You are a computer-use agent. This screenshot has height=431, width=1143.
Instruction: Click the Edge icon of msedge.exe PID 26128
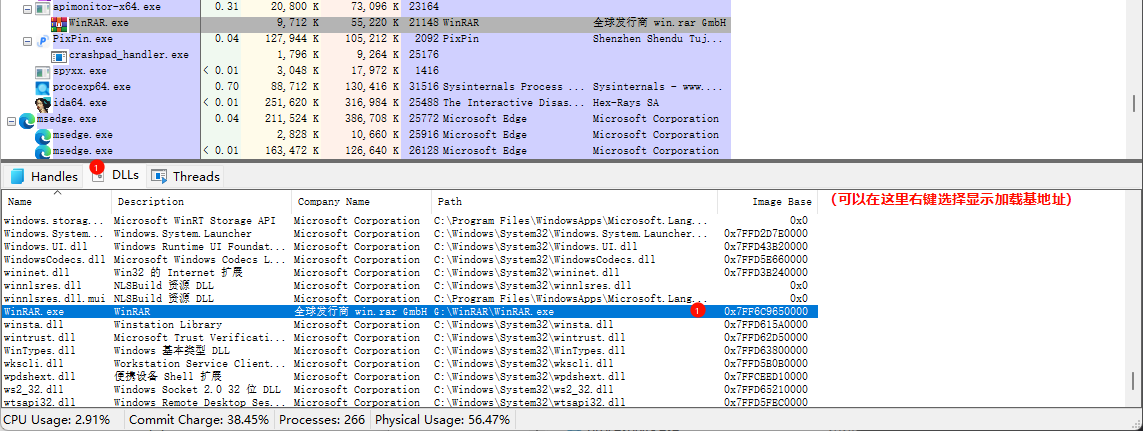click(43, 151)
